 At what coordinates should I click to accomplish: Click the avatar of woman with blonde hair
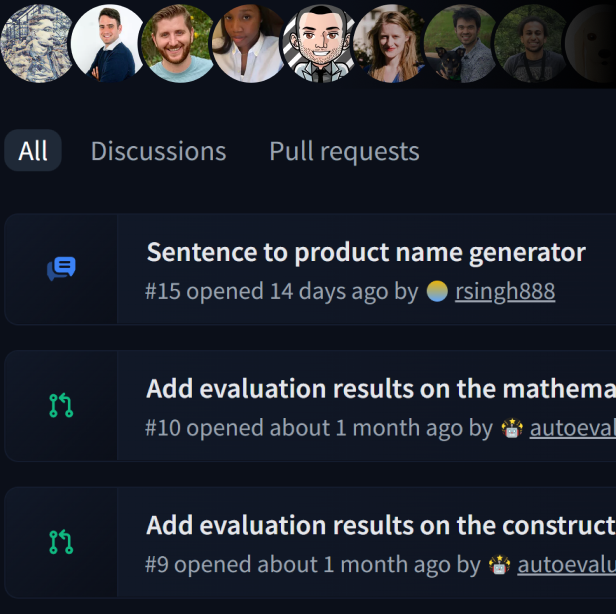[x=389, y=43]
